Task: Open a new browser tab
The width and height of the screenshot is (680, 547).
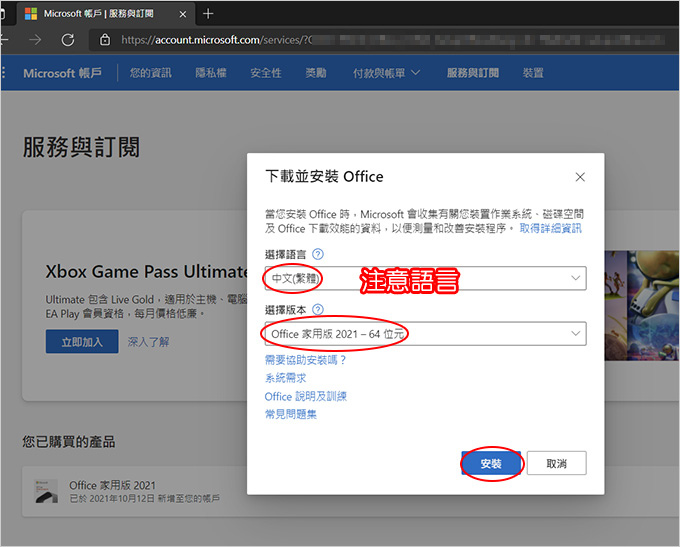Action: click(x=208, y=14)
